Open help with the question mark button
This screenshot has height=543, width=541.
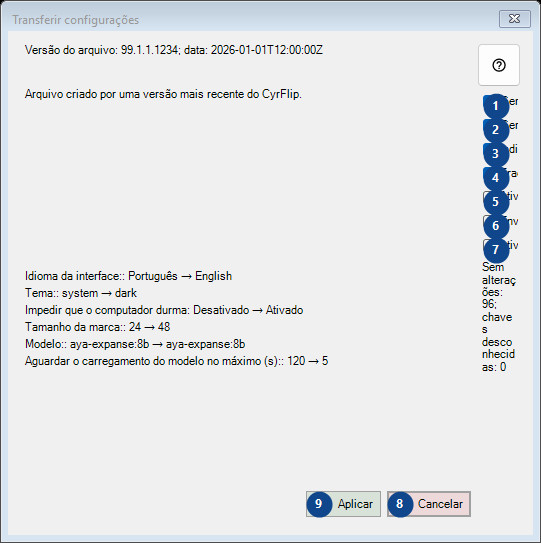[499, 65]
